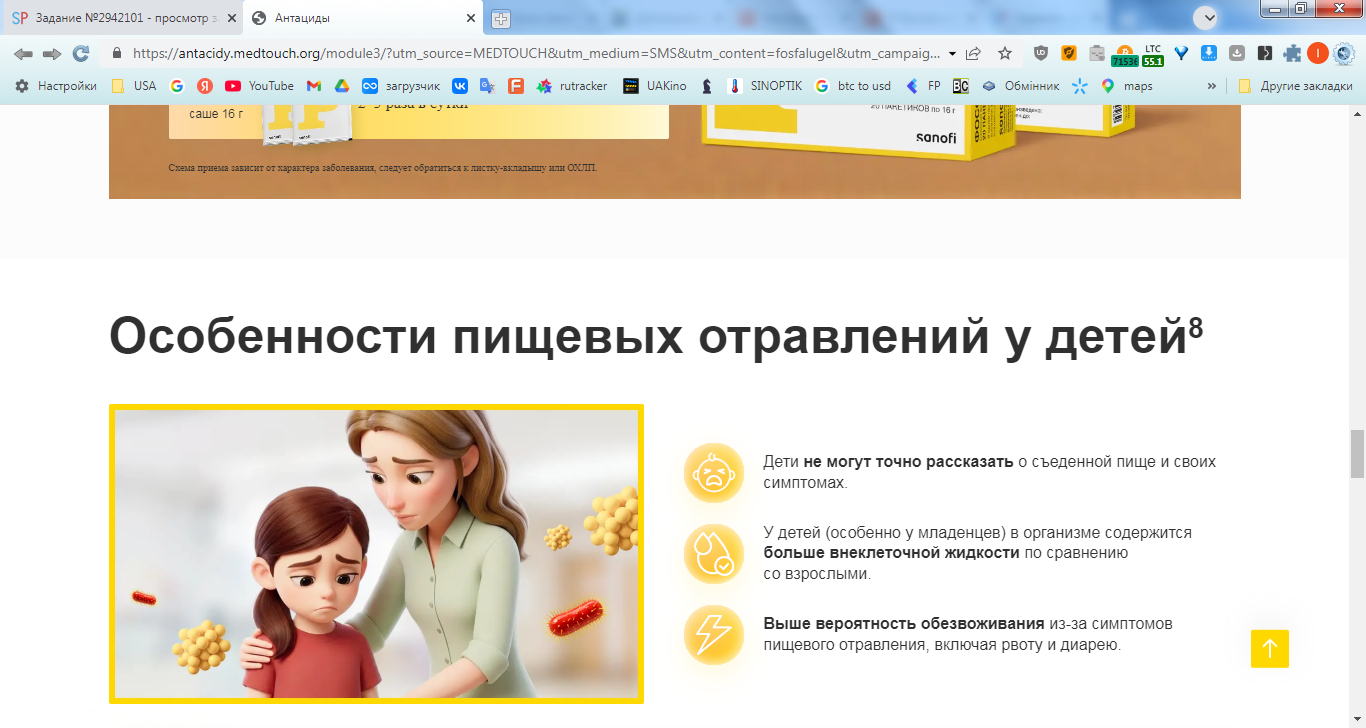Image resolution: width=1366 pixels, height=728 pixels.
Task: Open the FP bookmark
Action: 923,86
